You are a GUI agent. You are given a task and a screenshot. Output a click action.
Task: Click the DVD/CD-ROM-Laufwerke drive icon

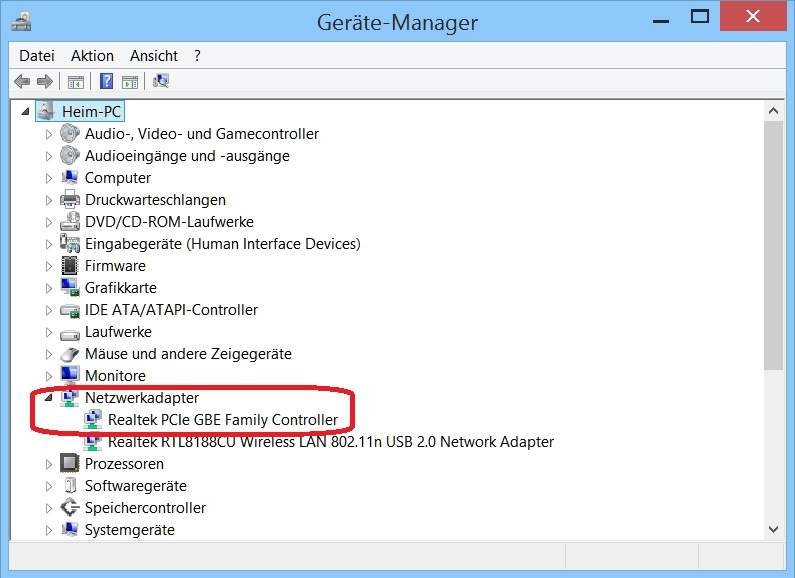click(69, 221)
